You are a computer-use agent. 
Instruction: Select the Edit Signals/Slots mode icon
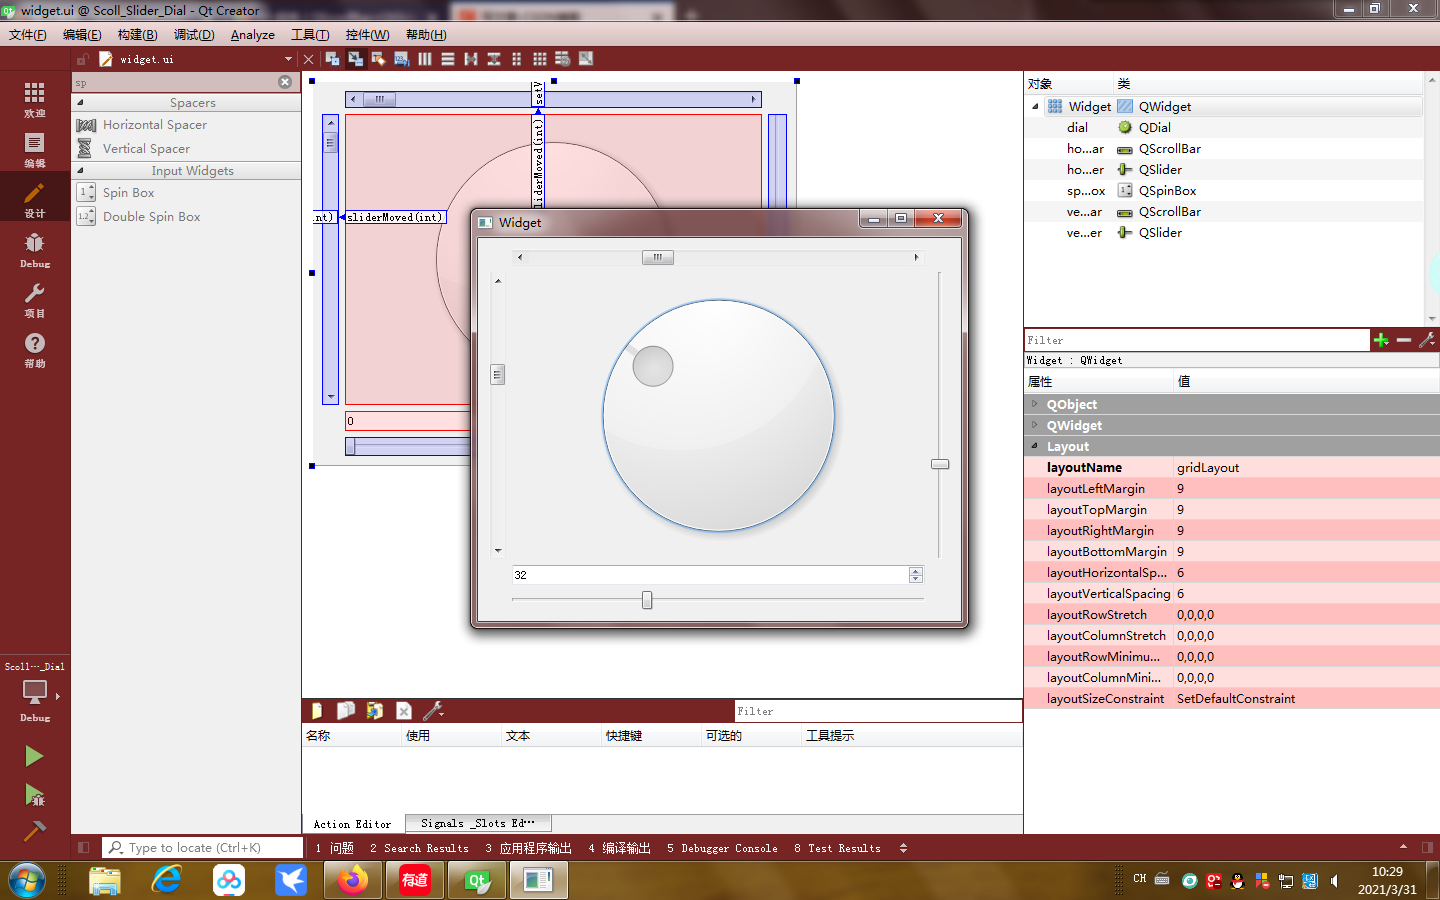point(355,59)
